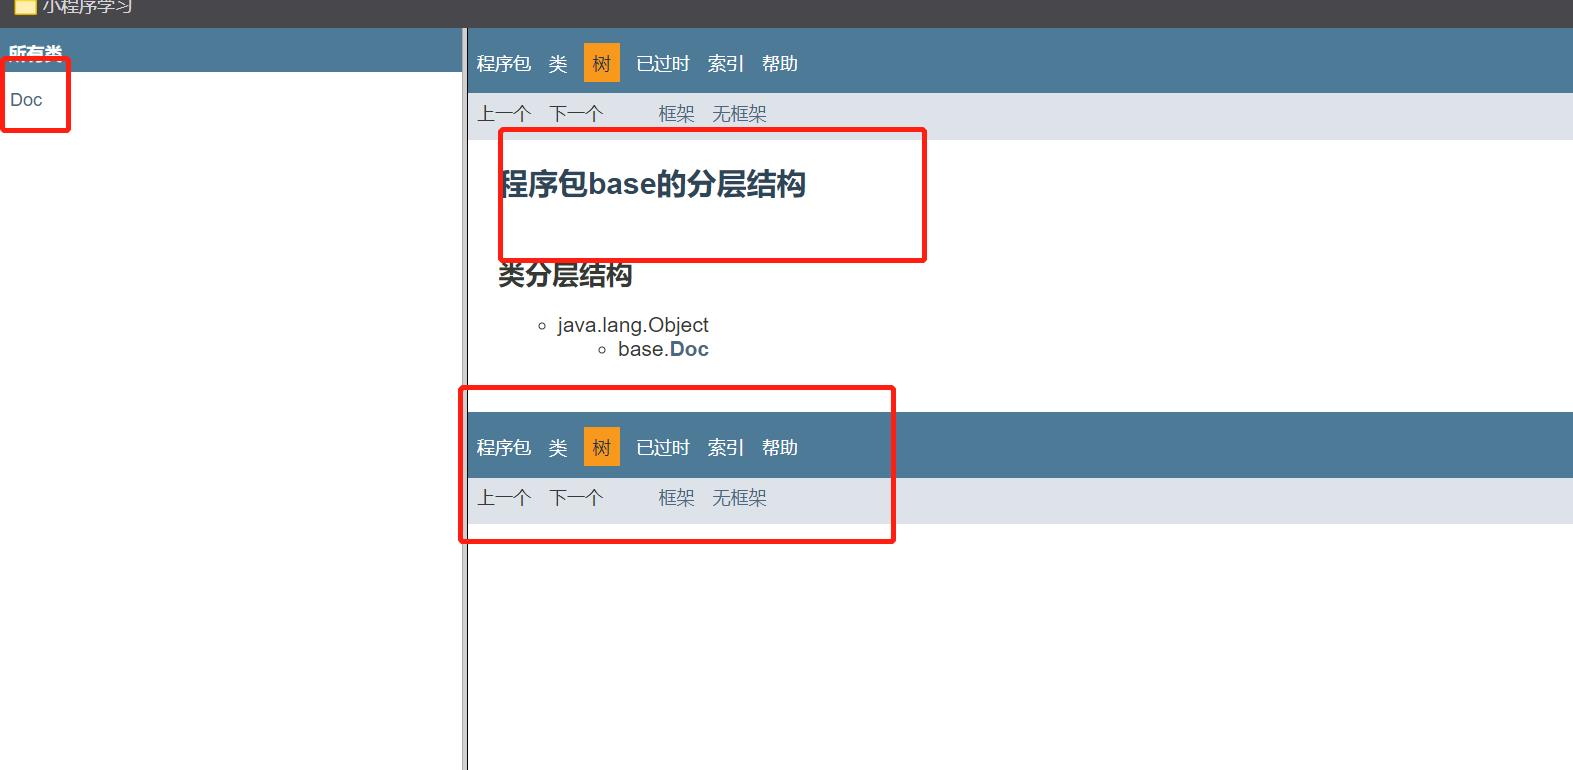
Task: Click the 程序包base的分层结构 heading
Action: tap(653, 184)
